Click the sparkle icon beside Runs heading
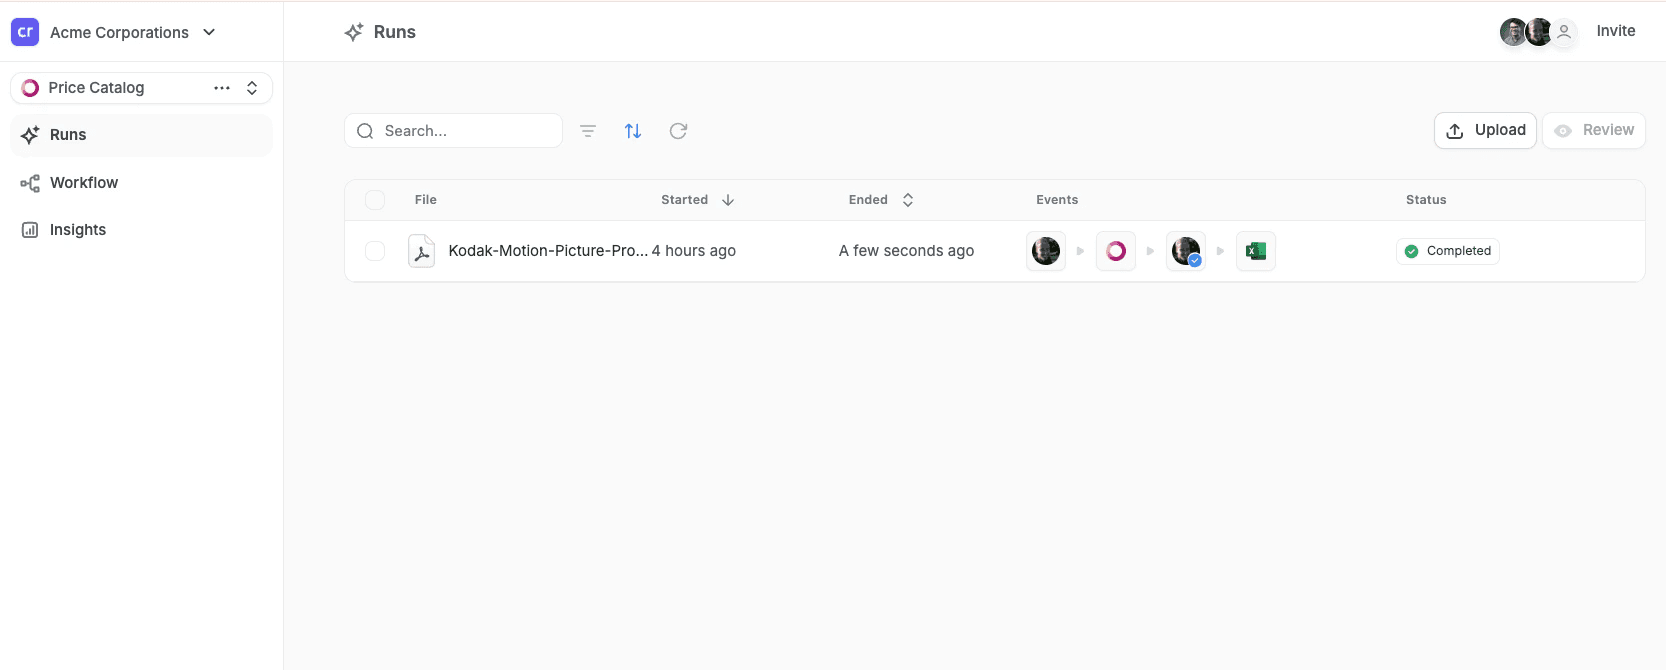 tap(354, 32)
